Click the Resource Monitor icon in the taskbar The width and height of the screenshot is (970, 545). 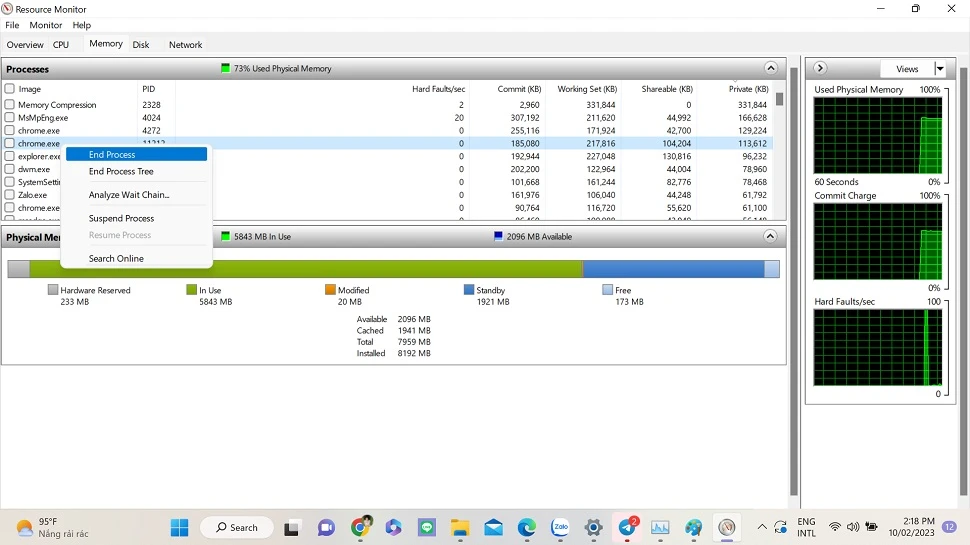tap(727, 527)
